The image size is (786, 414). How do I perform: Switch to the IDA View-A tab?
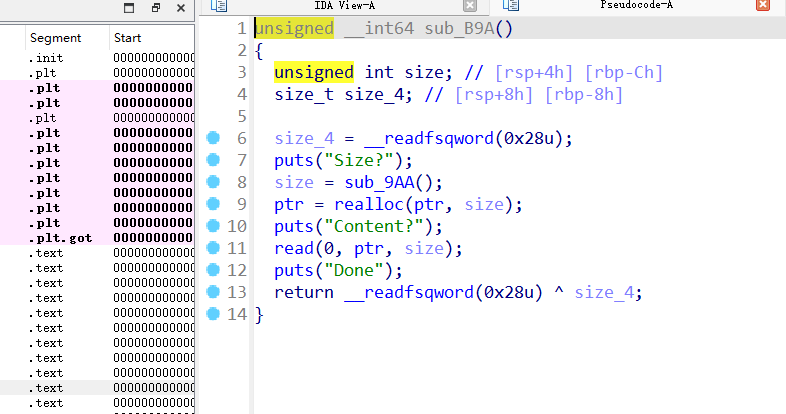(x=345, y=6)
